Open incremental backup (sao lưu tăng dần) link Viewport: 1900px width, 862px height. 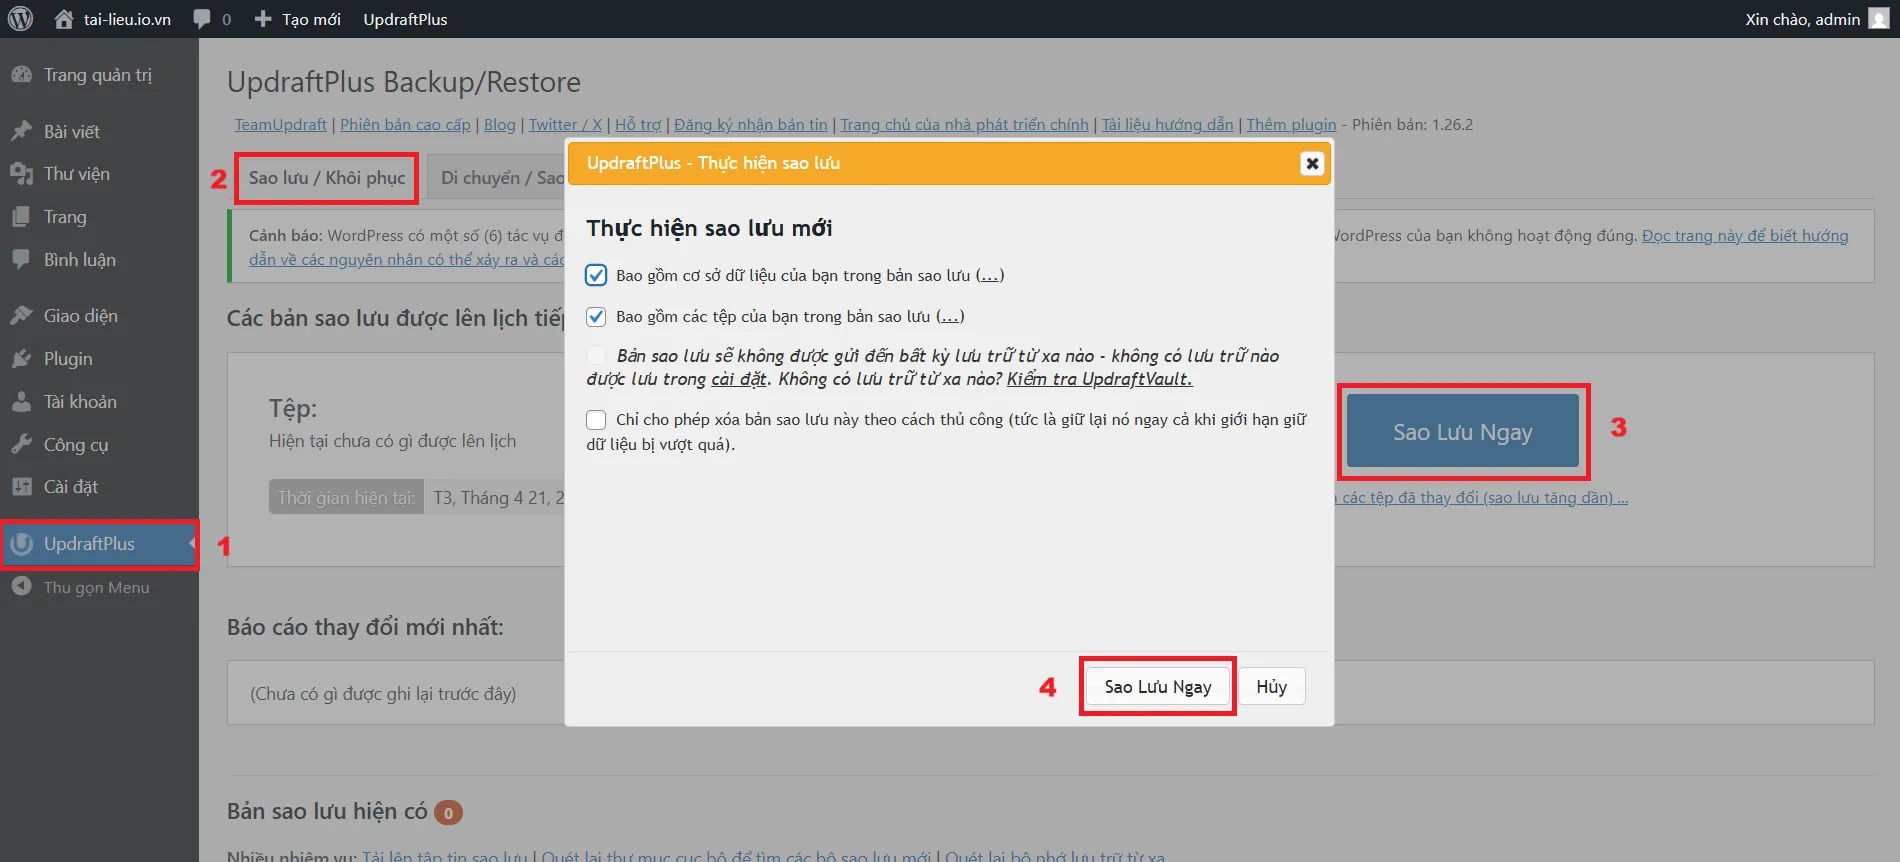[x=1481, y=498]
